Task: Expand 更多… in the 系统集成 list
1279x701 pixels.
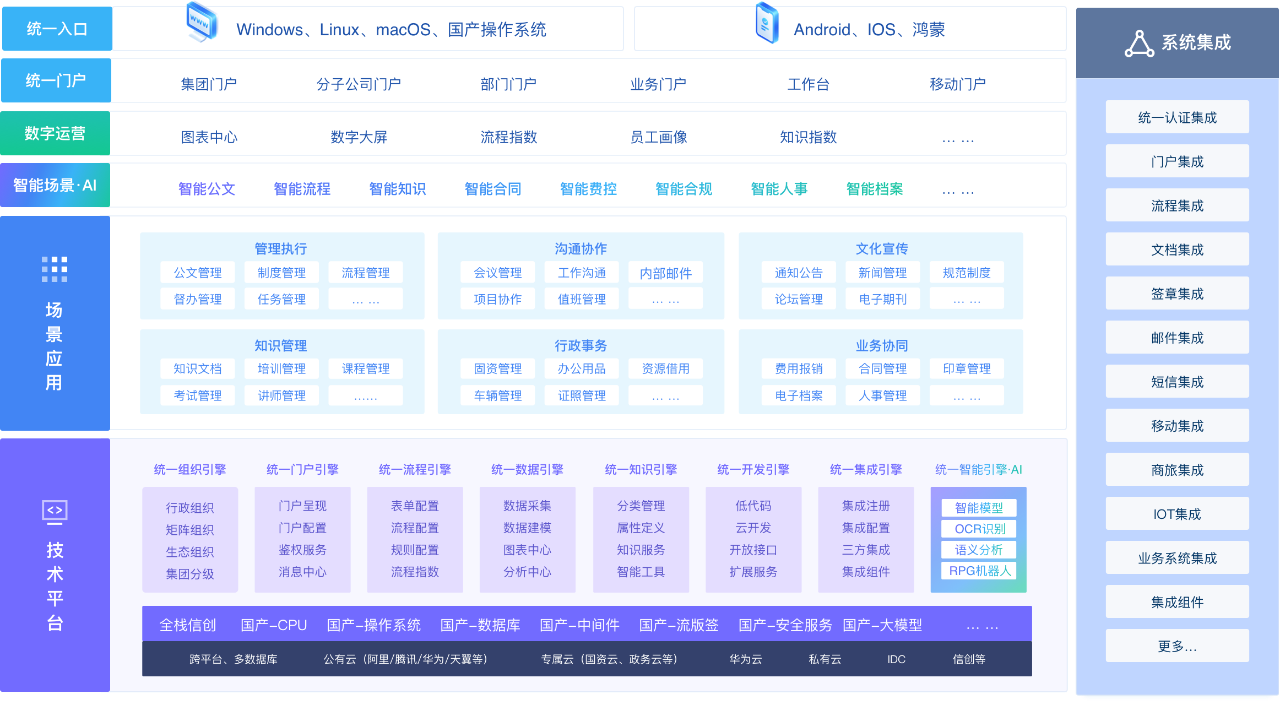Action: (1177, 646)
